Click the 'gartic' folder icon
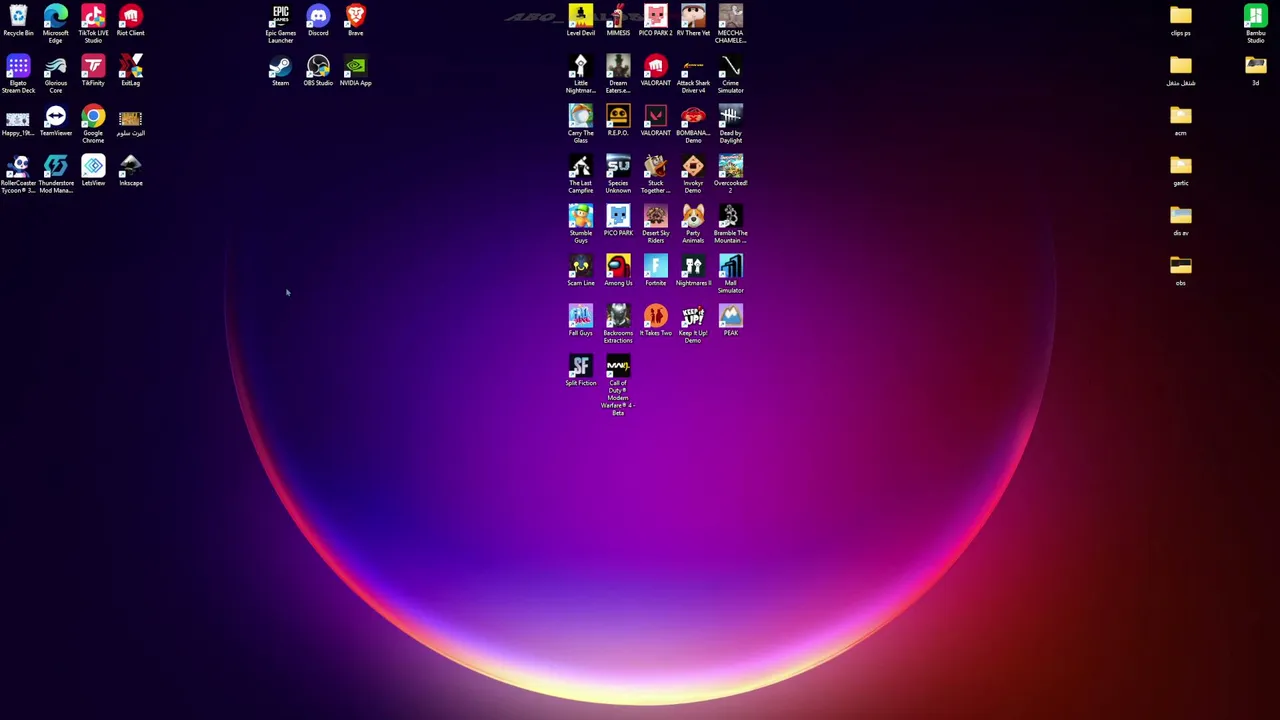1280x720 pixels. point(1181,170)
